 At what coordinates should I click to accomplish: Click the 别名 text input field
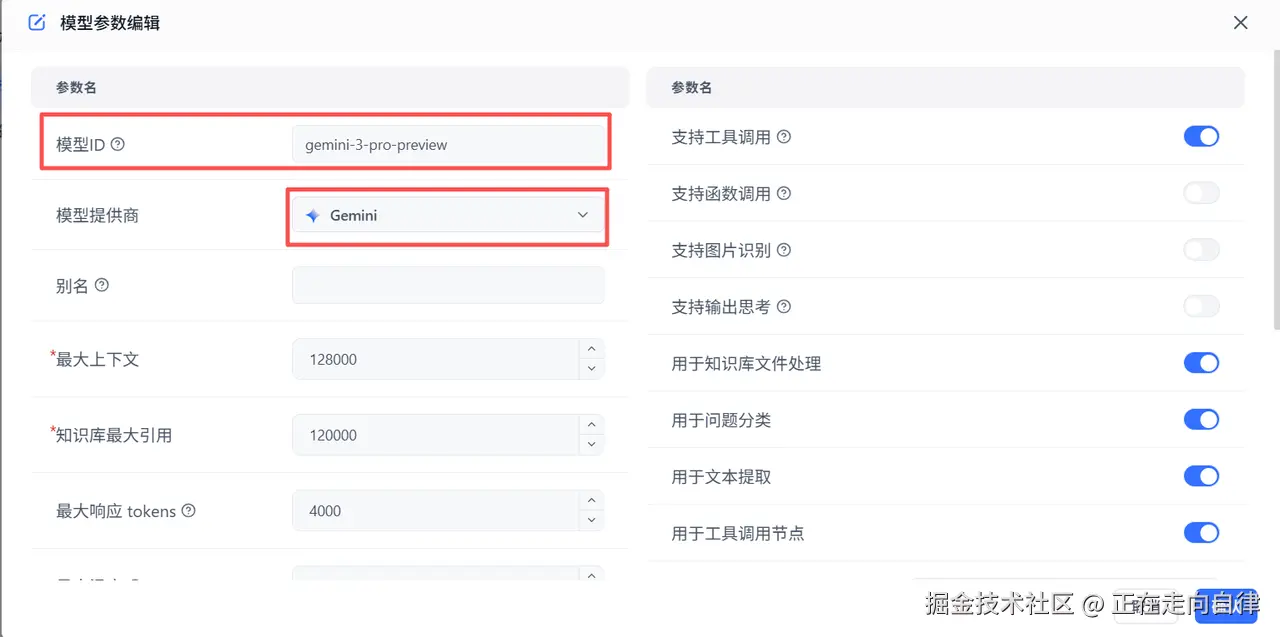447,285
